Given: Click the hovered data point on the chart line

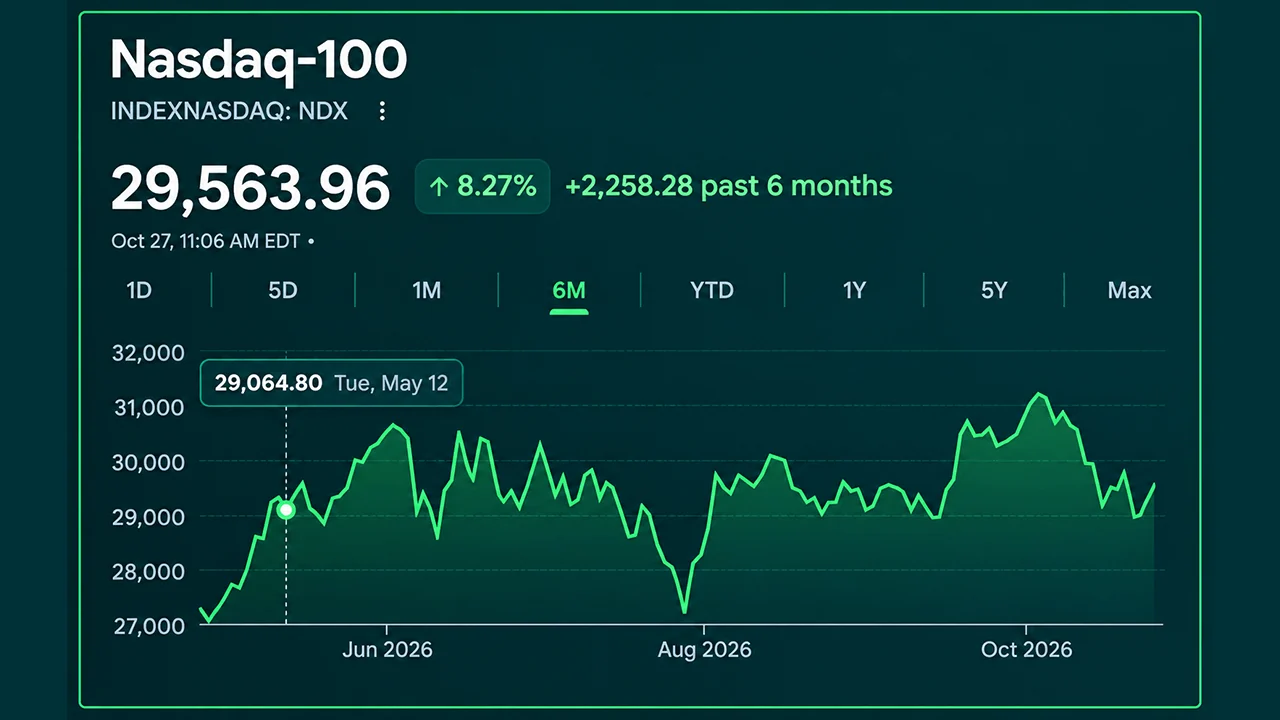Looking at the screenshot, I should click(286, 510).
